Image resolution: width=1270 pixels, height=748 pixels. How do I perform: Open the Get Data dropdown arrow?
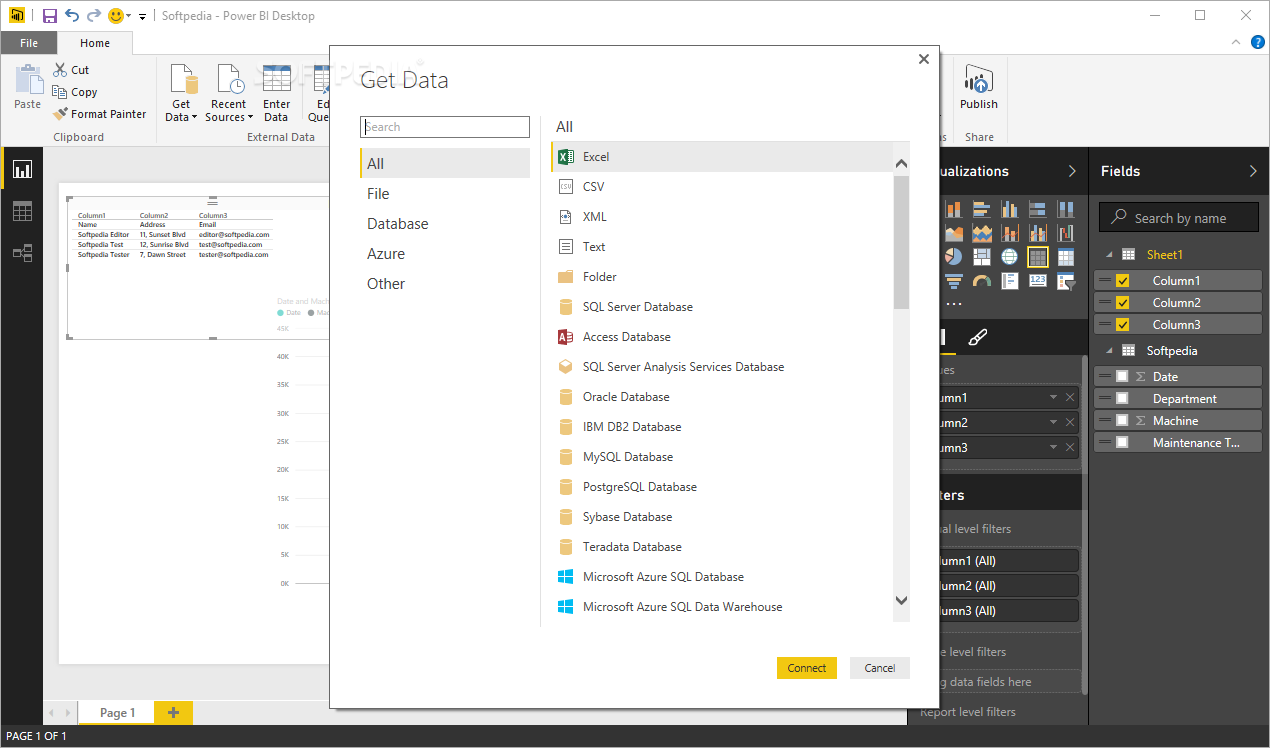[x=195, y=118]
